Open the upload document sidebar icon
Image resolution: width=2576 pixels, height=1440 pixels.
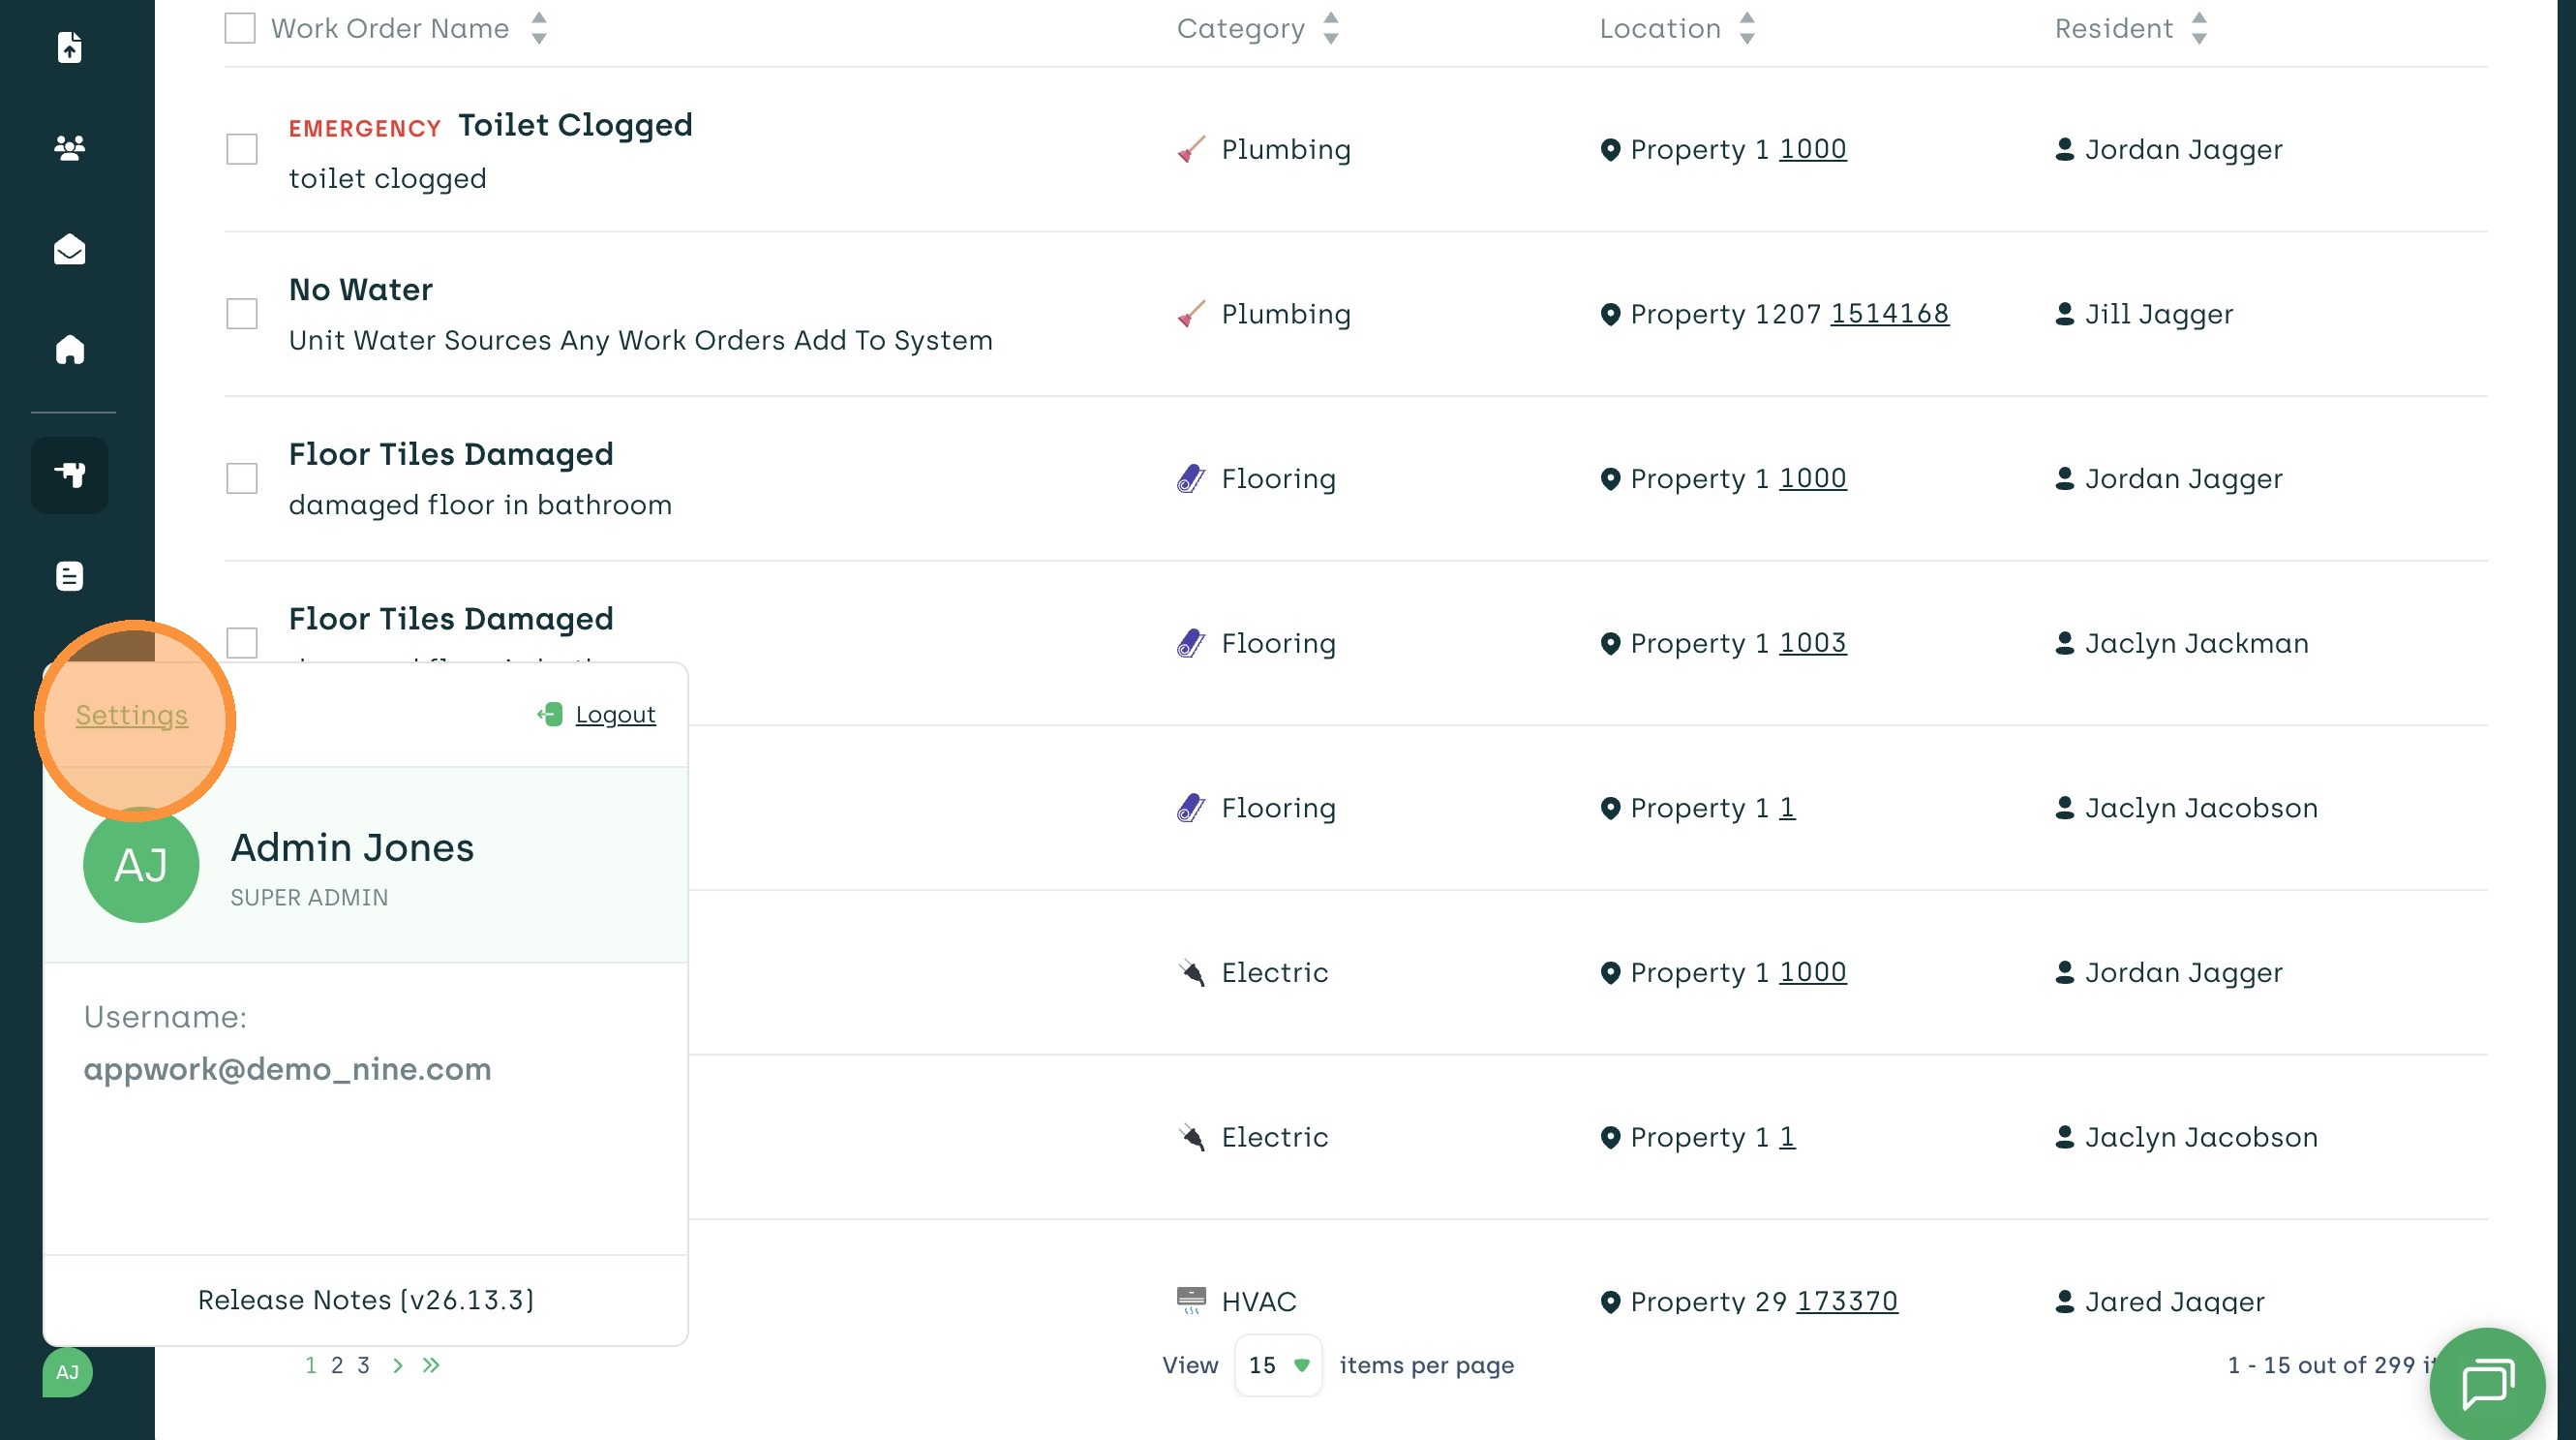click(69, 47)
